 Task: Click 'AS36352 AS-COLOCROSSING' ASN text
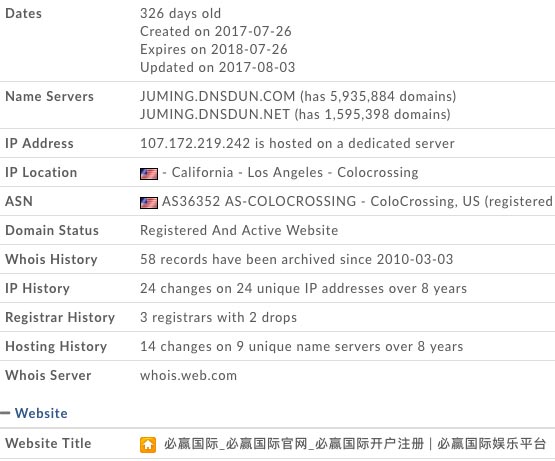259,201
